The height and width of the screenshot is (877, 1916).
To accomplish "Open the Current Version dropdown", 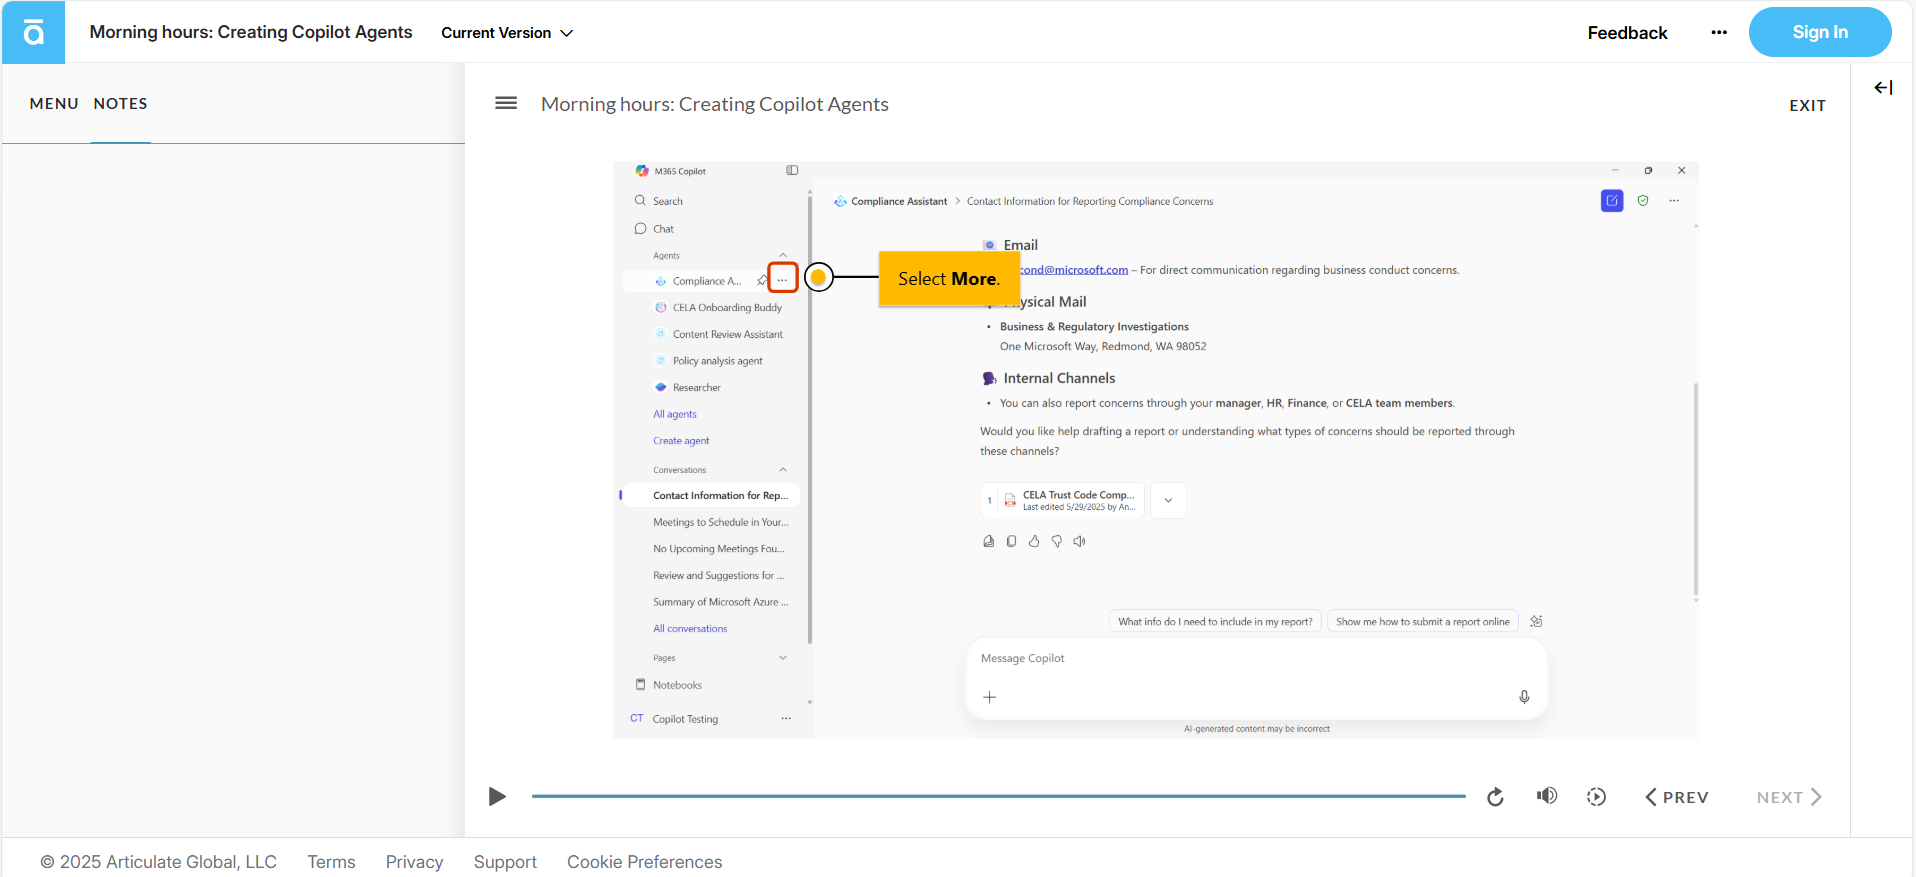I will coord(507,33).
